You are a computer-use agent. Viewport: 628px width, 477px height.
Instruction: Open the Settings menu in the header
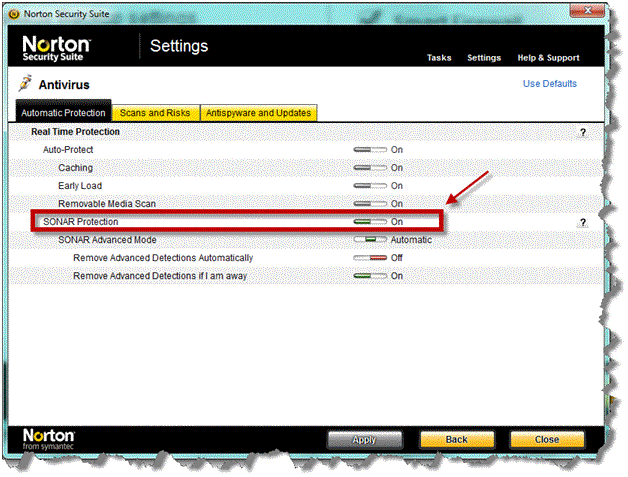pos(484,58)
